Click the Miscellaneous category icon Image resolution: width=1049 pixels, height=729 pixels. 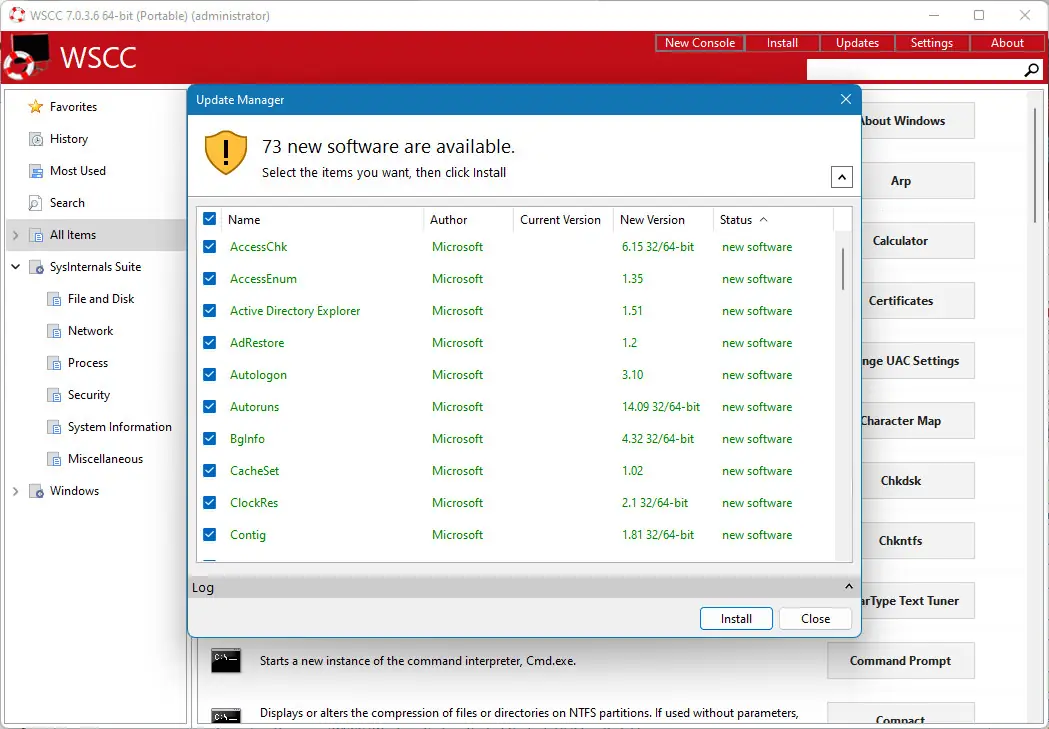pos(54,459)
